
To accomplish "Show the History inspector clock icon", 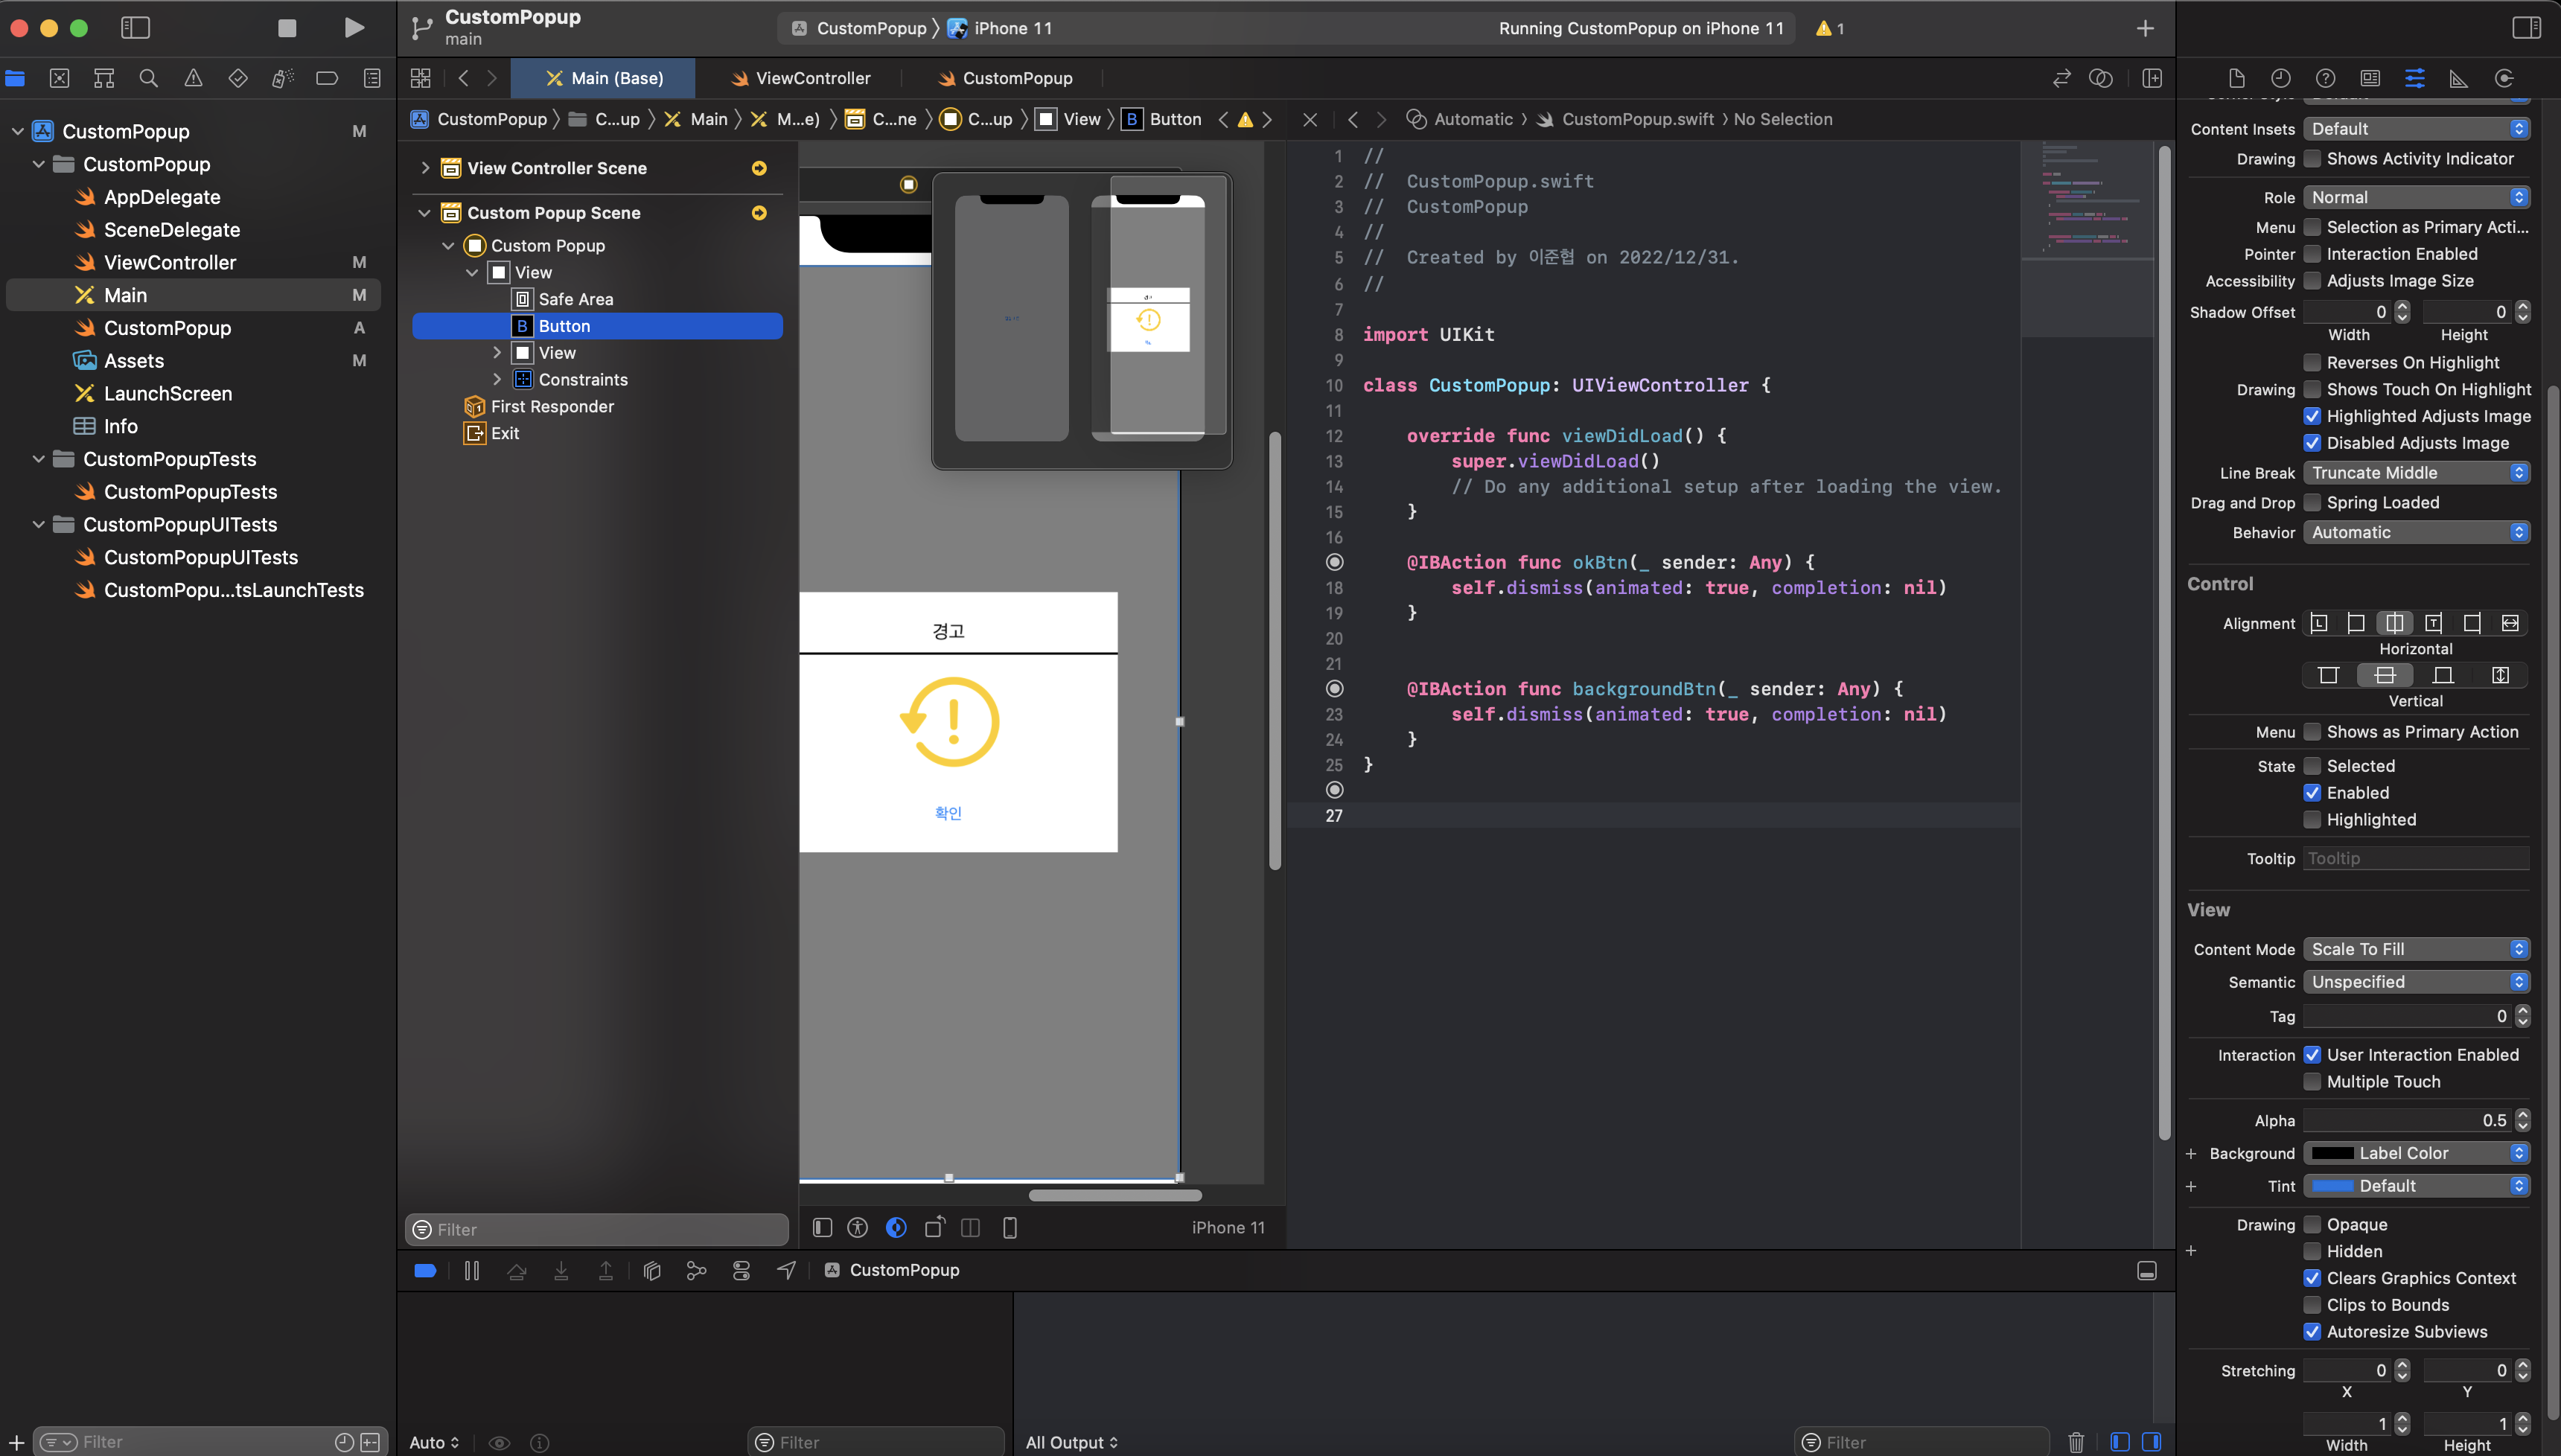I will tap(2281, 78).
